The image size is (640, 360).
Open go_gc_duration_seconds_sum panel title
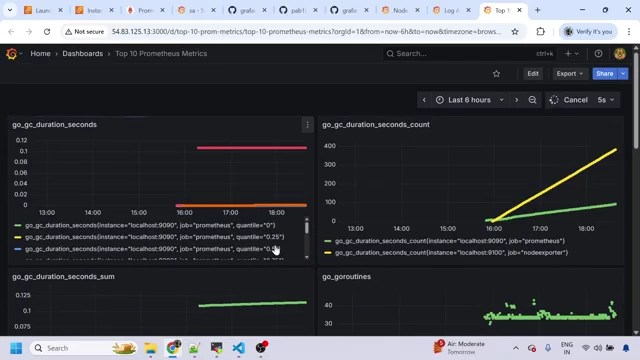tap(63, 277)
